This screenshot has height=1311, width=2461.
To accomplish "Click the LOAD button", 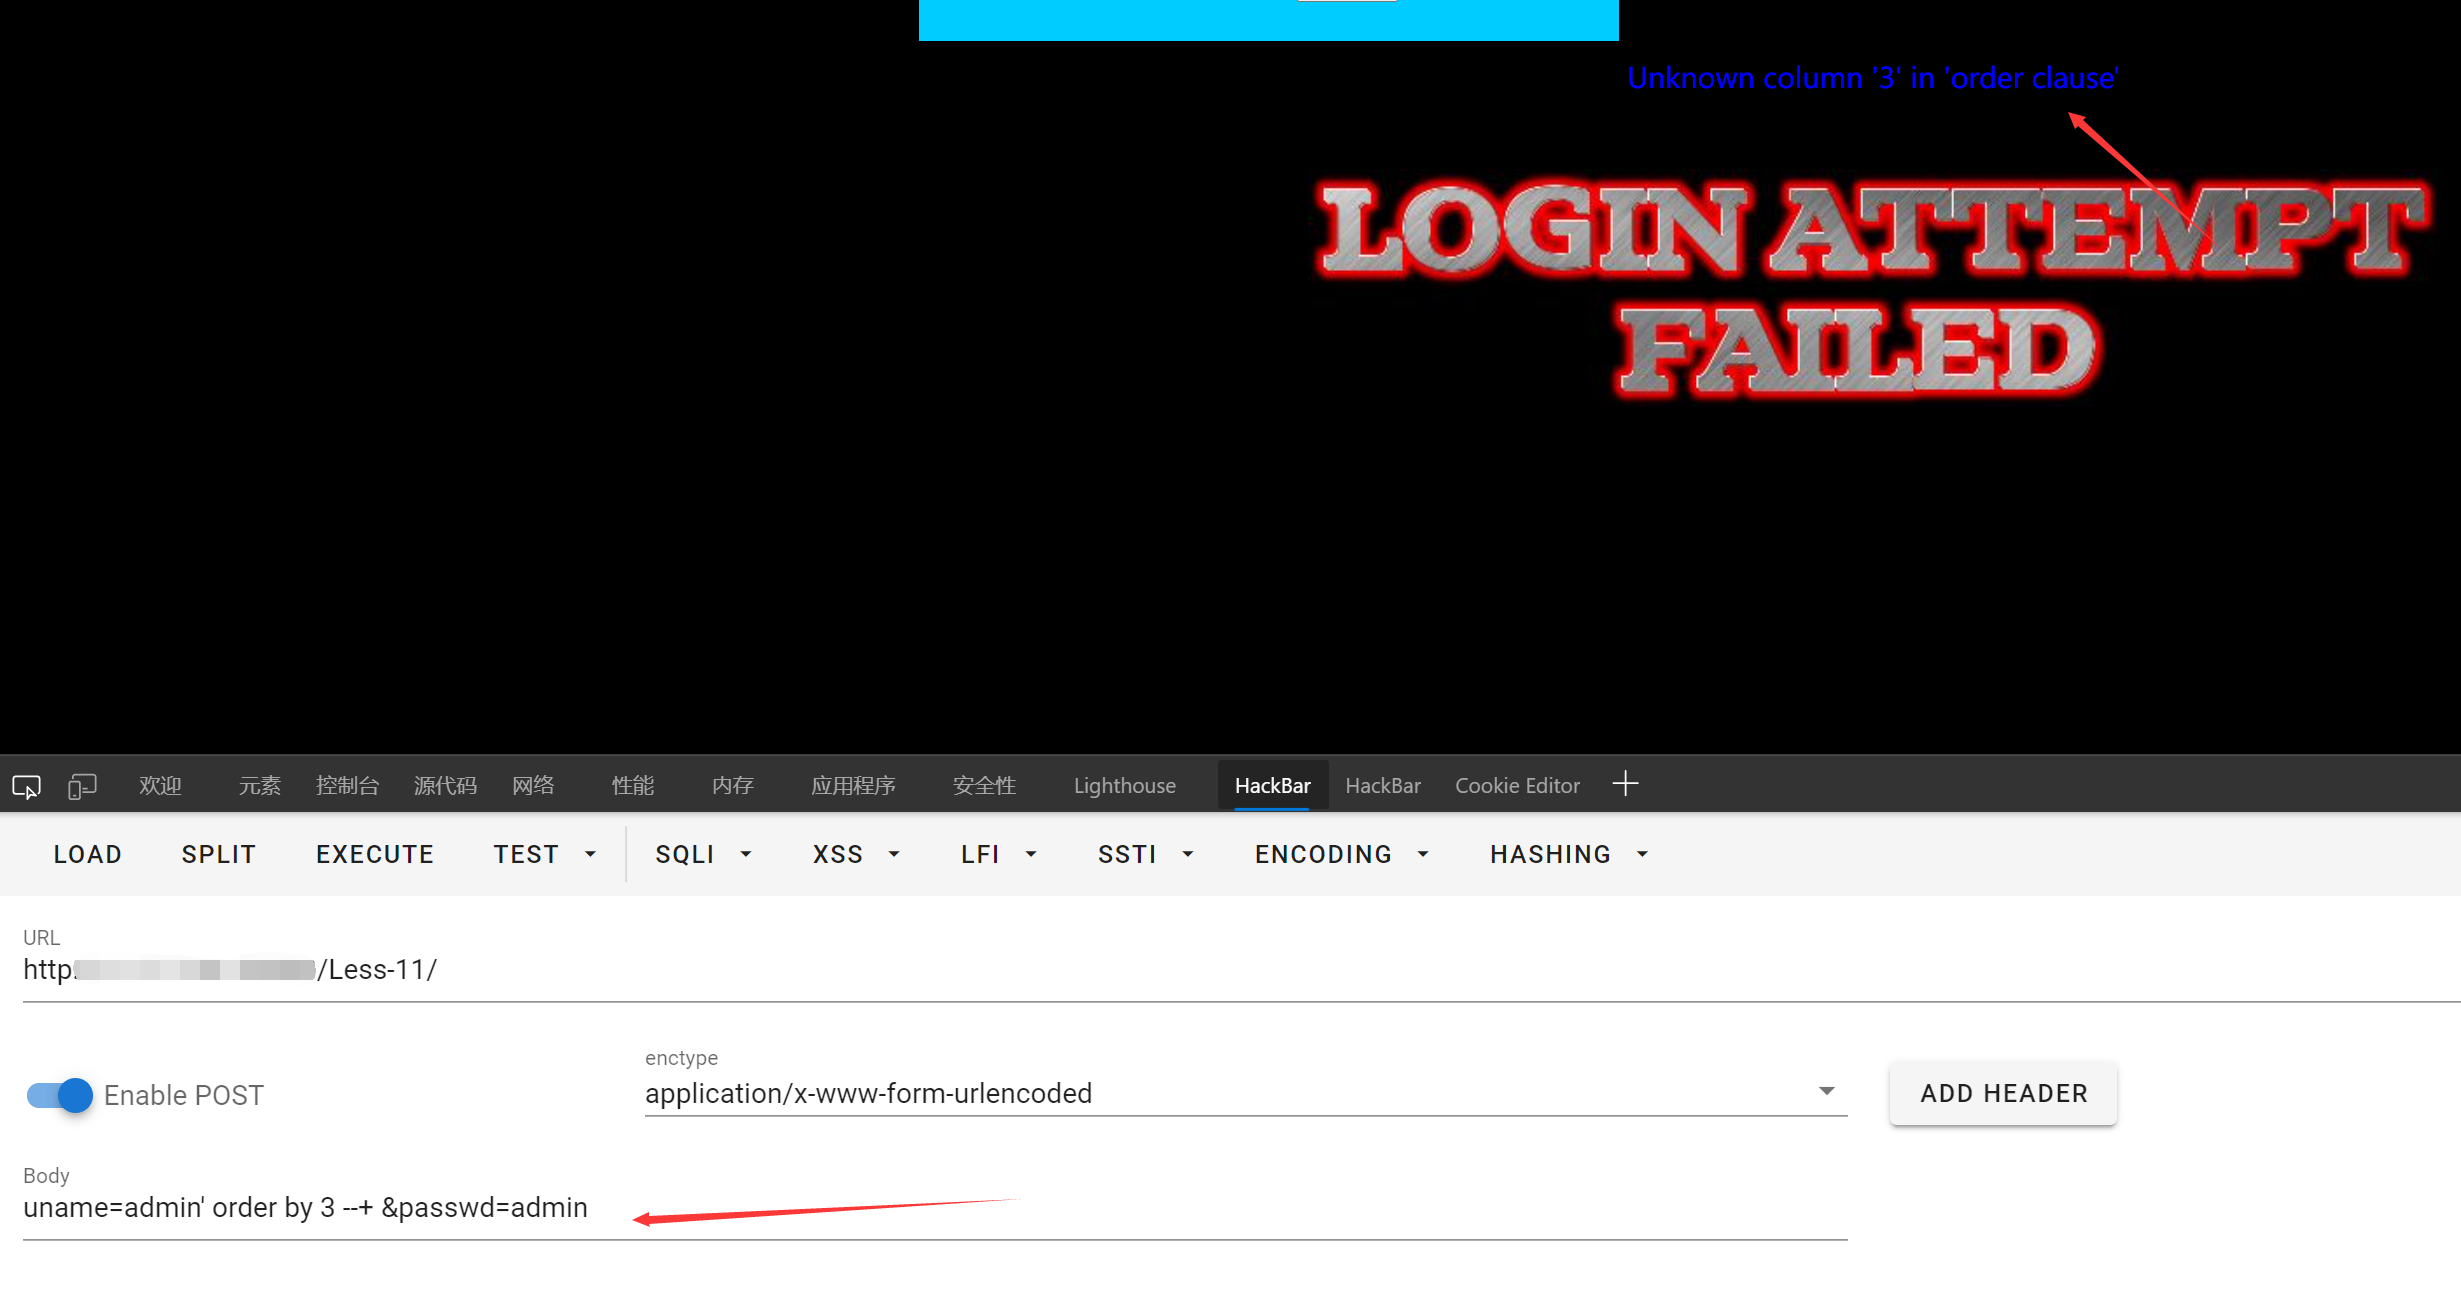I will click(88, 854).
